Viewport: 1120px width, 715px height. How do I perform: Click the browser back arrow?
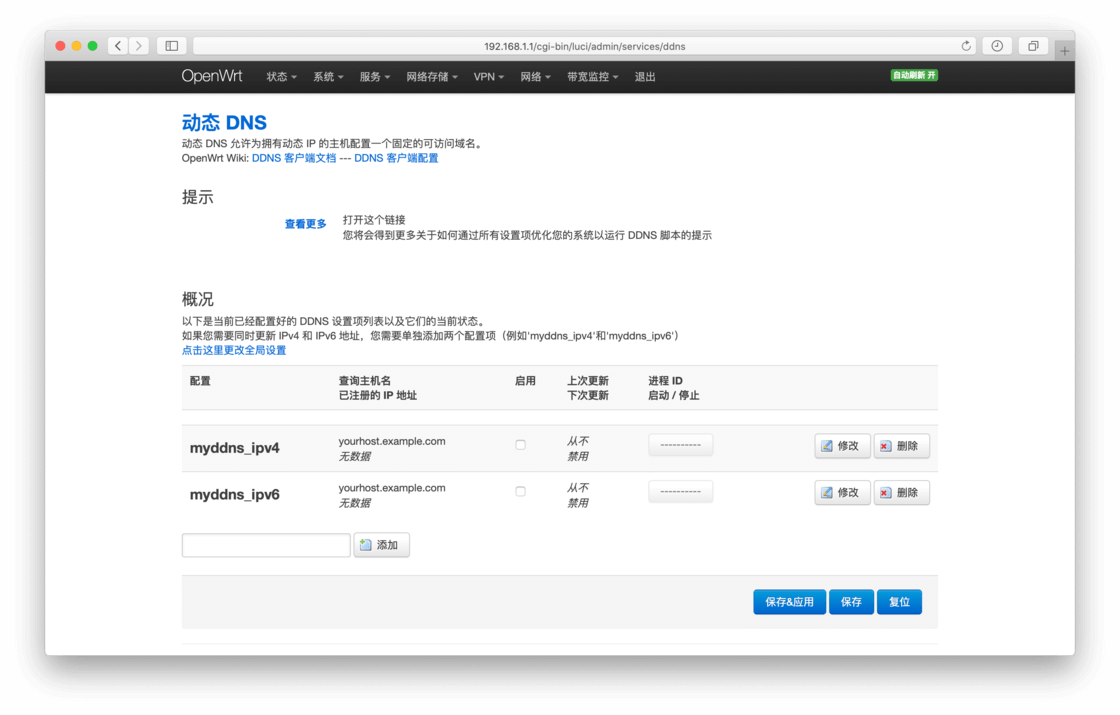tap(117, 45)
